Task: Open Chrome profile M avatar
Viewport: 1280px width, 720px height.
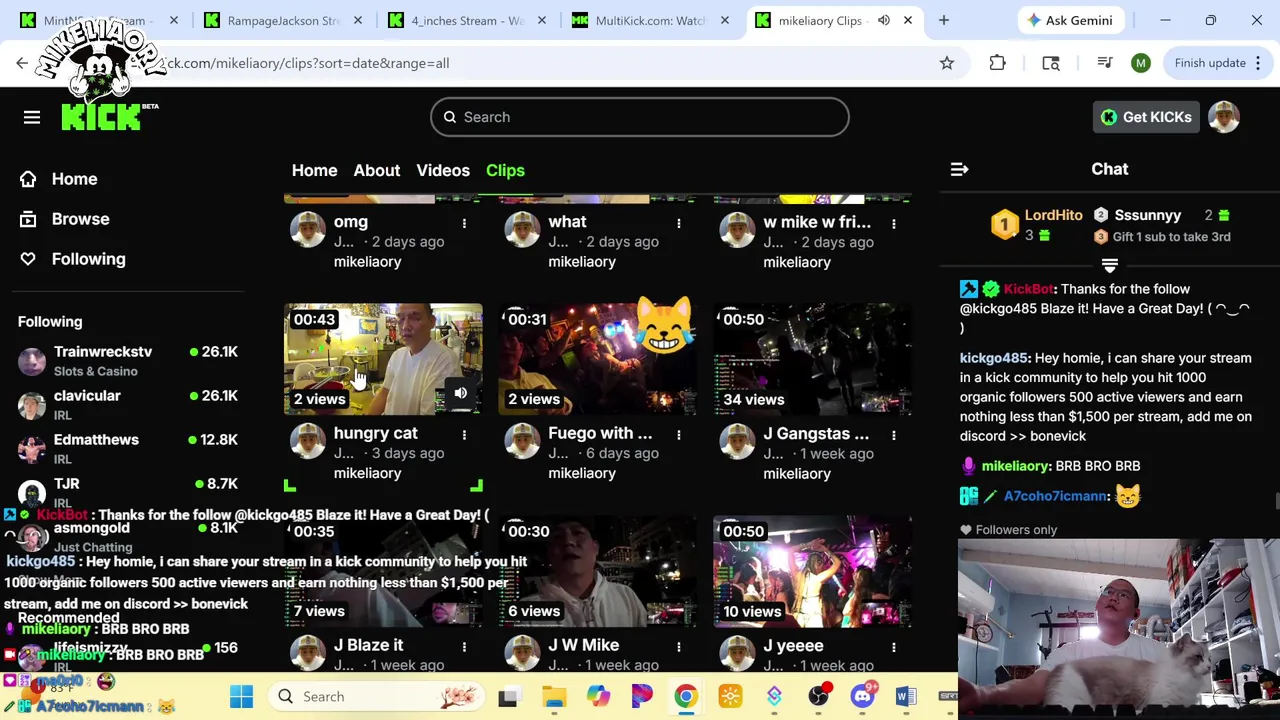Action: click(1141, 63)
